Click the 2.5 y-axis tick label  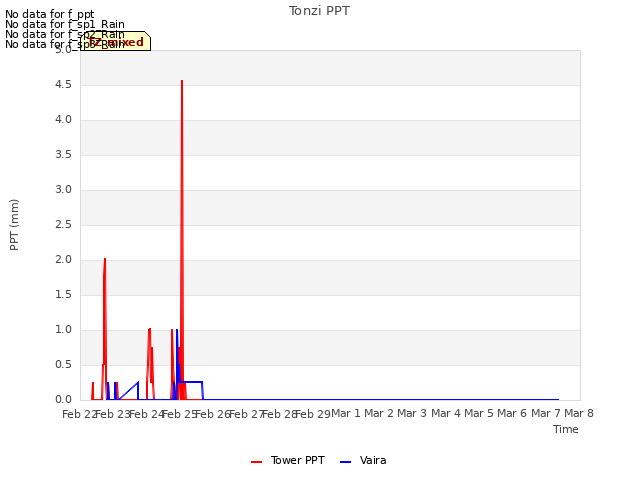[x=63, y=224]
